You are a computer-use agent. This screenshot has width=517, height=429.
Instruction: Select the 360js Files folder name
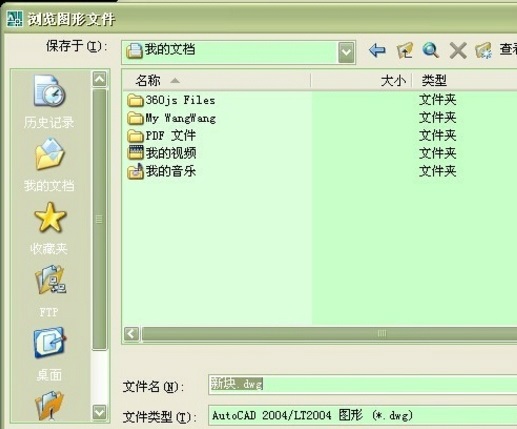pos(180,100)
